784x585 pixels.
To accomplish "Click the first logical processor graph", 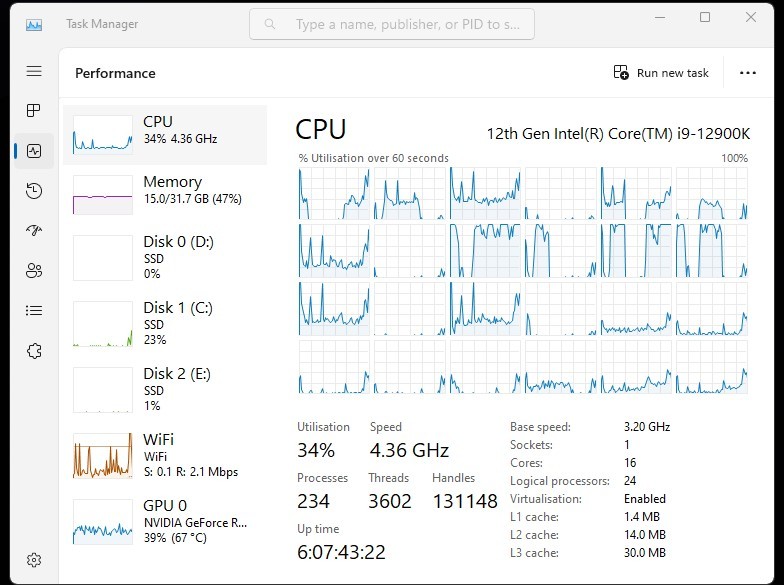I will [333, 193].
